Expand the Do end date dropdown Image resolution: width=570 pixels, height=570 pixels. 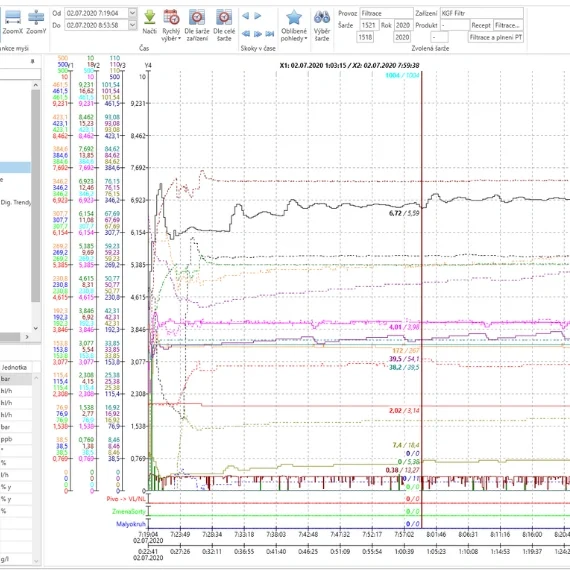click(x=133, y=25)
